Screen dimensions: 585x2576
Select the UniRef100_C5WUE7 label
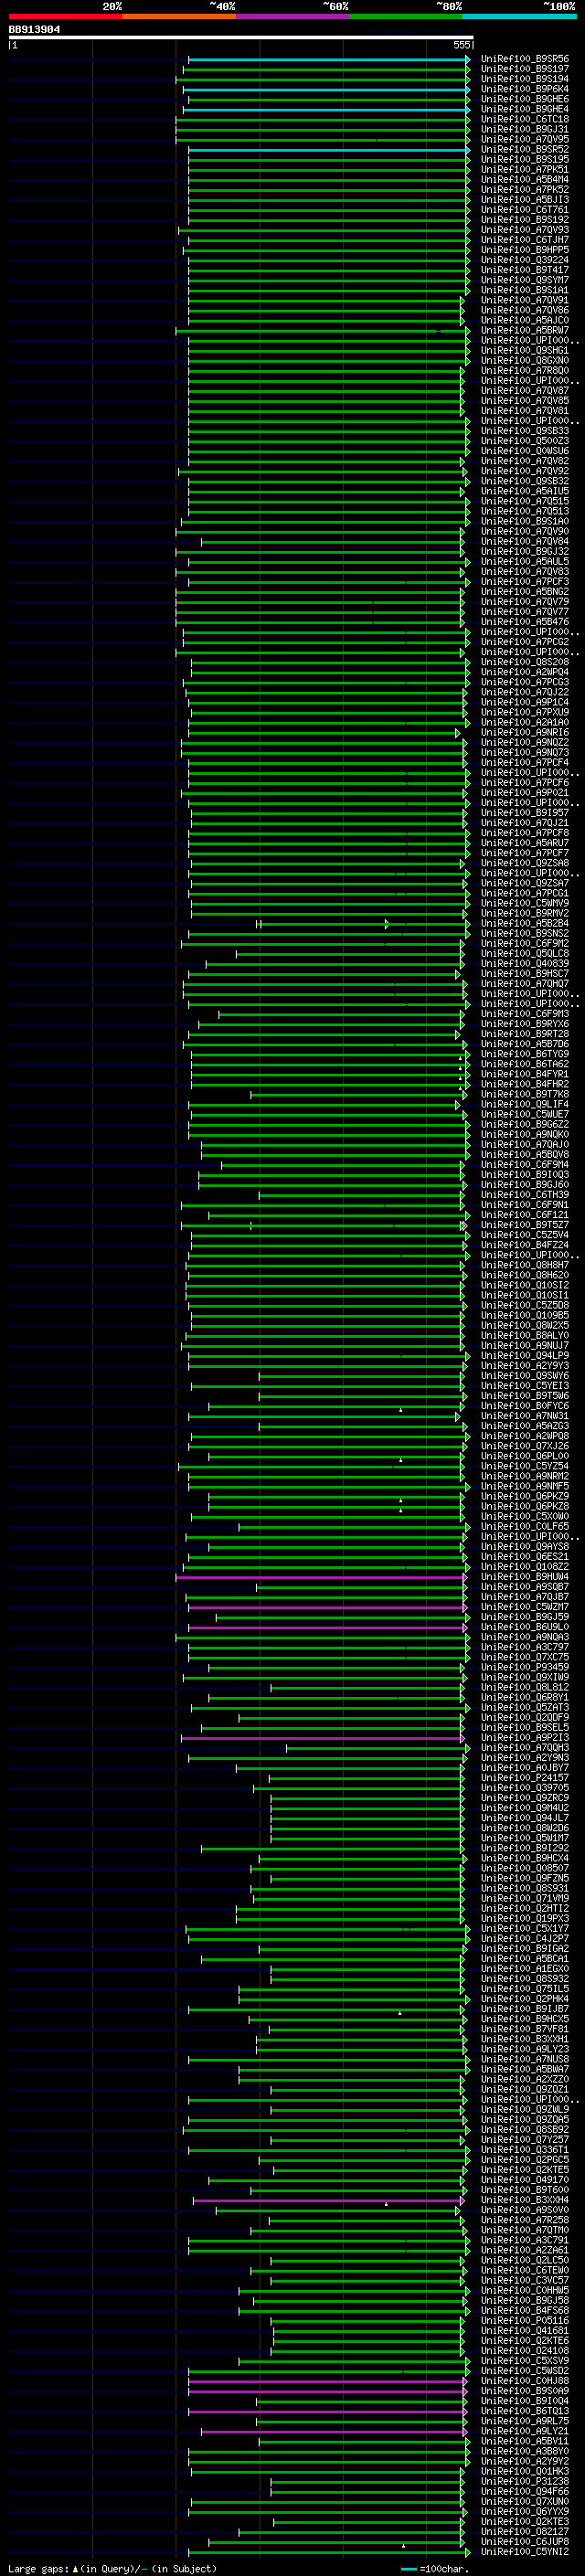525,1114
